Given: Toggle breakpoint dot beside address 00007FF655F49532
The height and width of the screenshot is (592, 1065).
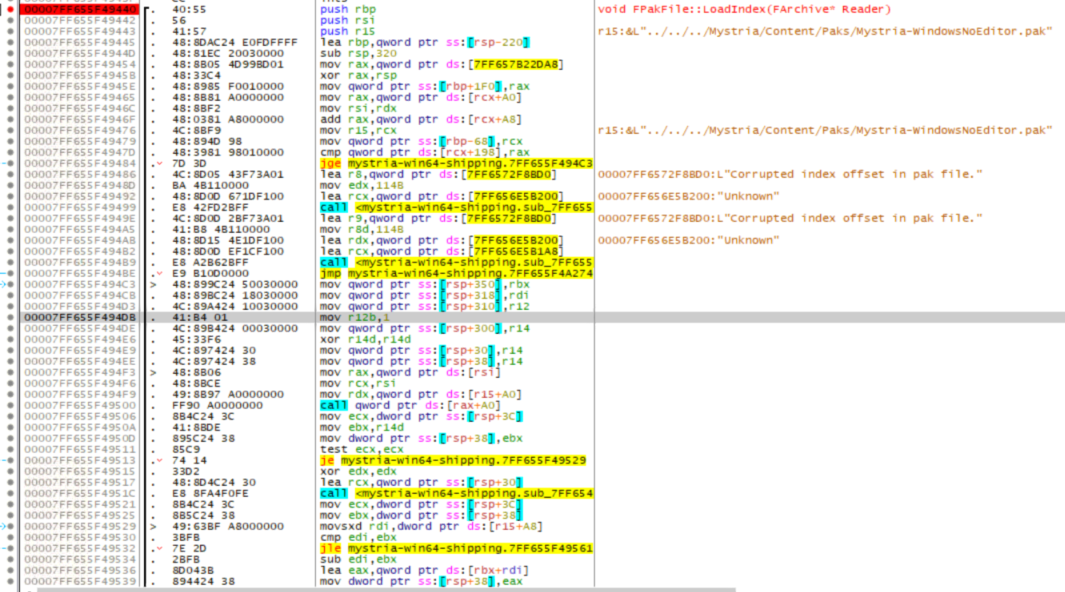Looking at the screenshot, I should pos(10,549).
